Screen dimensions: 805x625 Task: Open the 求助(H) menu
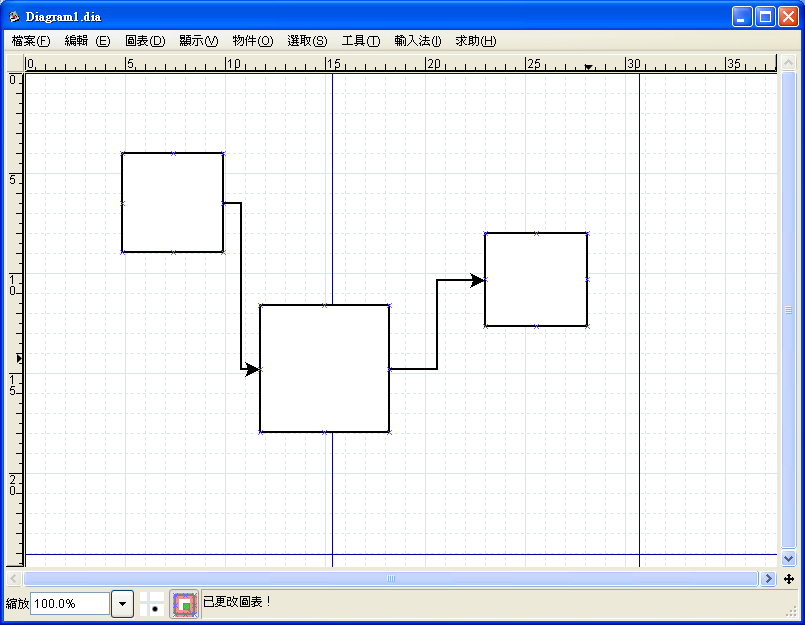tap(475, 41)
